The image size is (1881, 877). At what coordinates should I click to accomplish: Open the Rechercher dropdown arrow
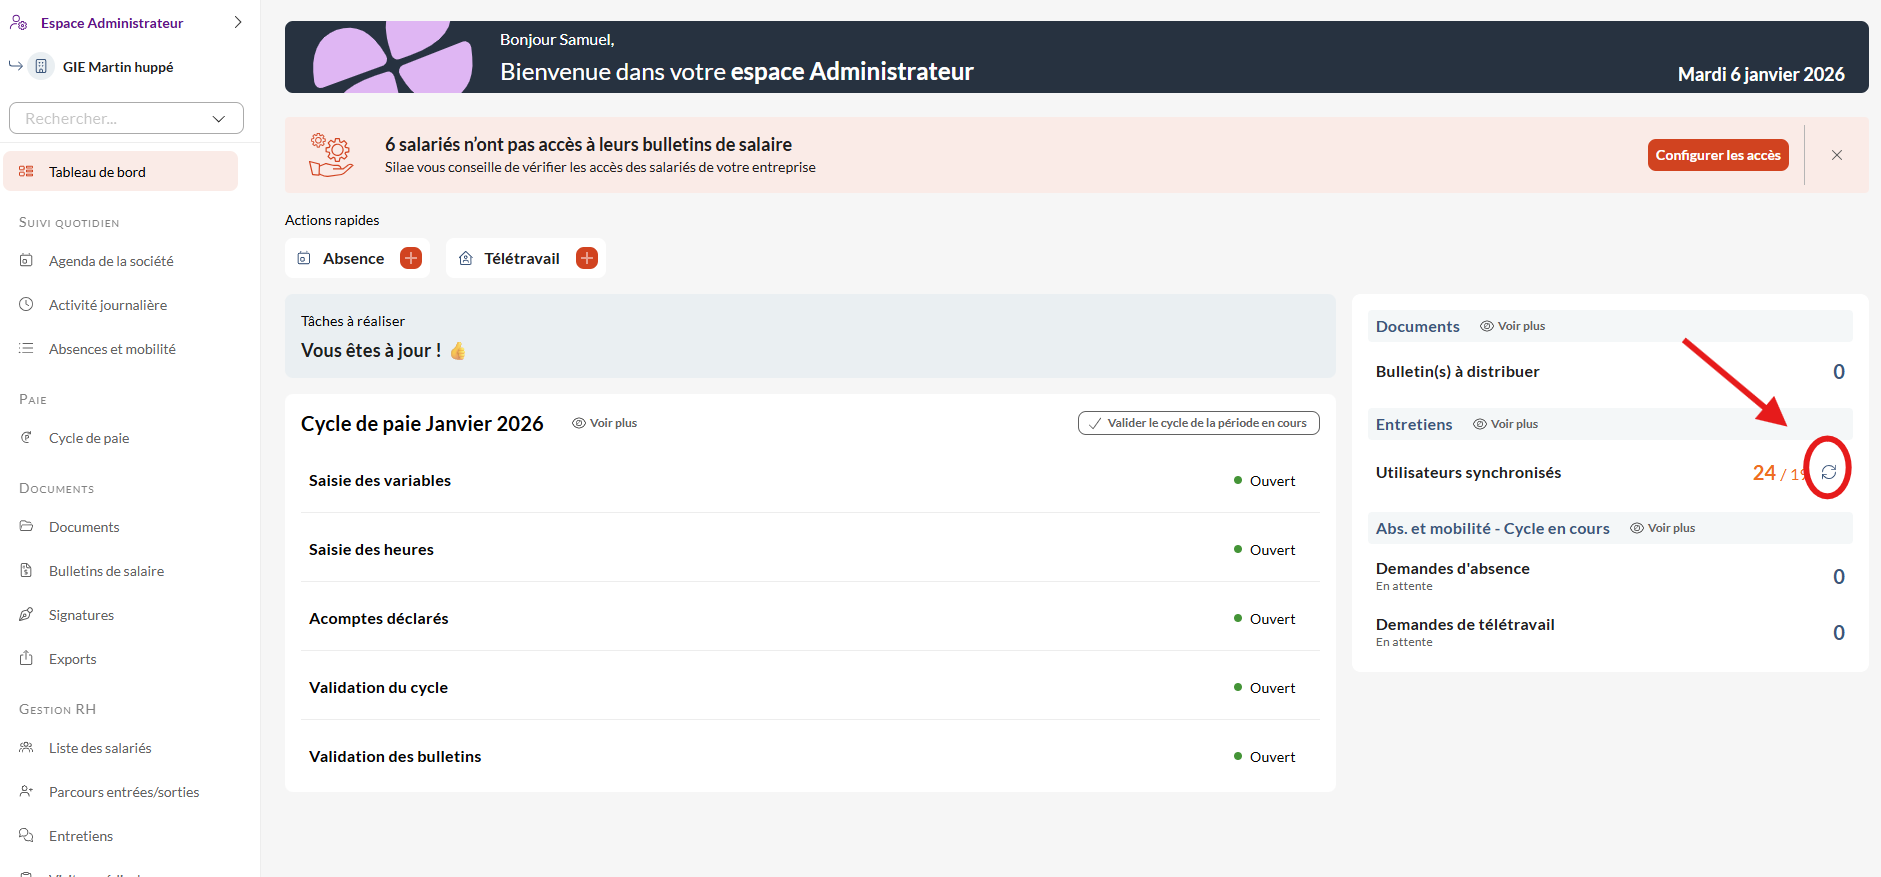click(x=219, y=119)
